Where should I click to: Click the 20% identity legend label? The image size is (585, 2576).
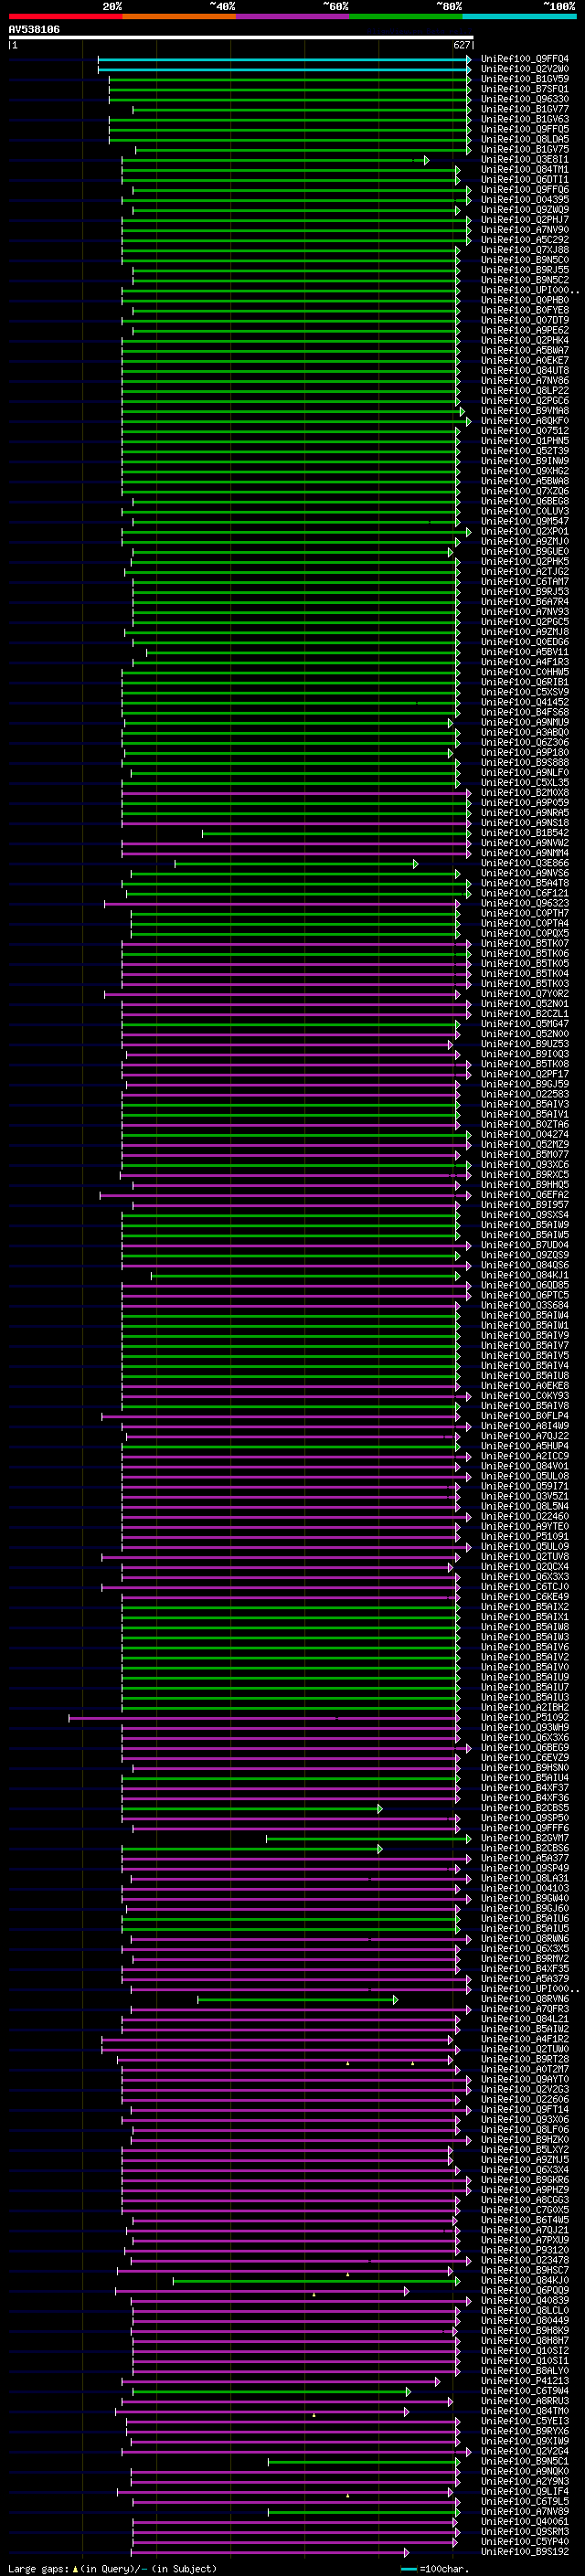point(112,6)
